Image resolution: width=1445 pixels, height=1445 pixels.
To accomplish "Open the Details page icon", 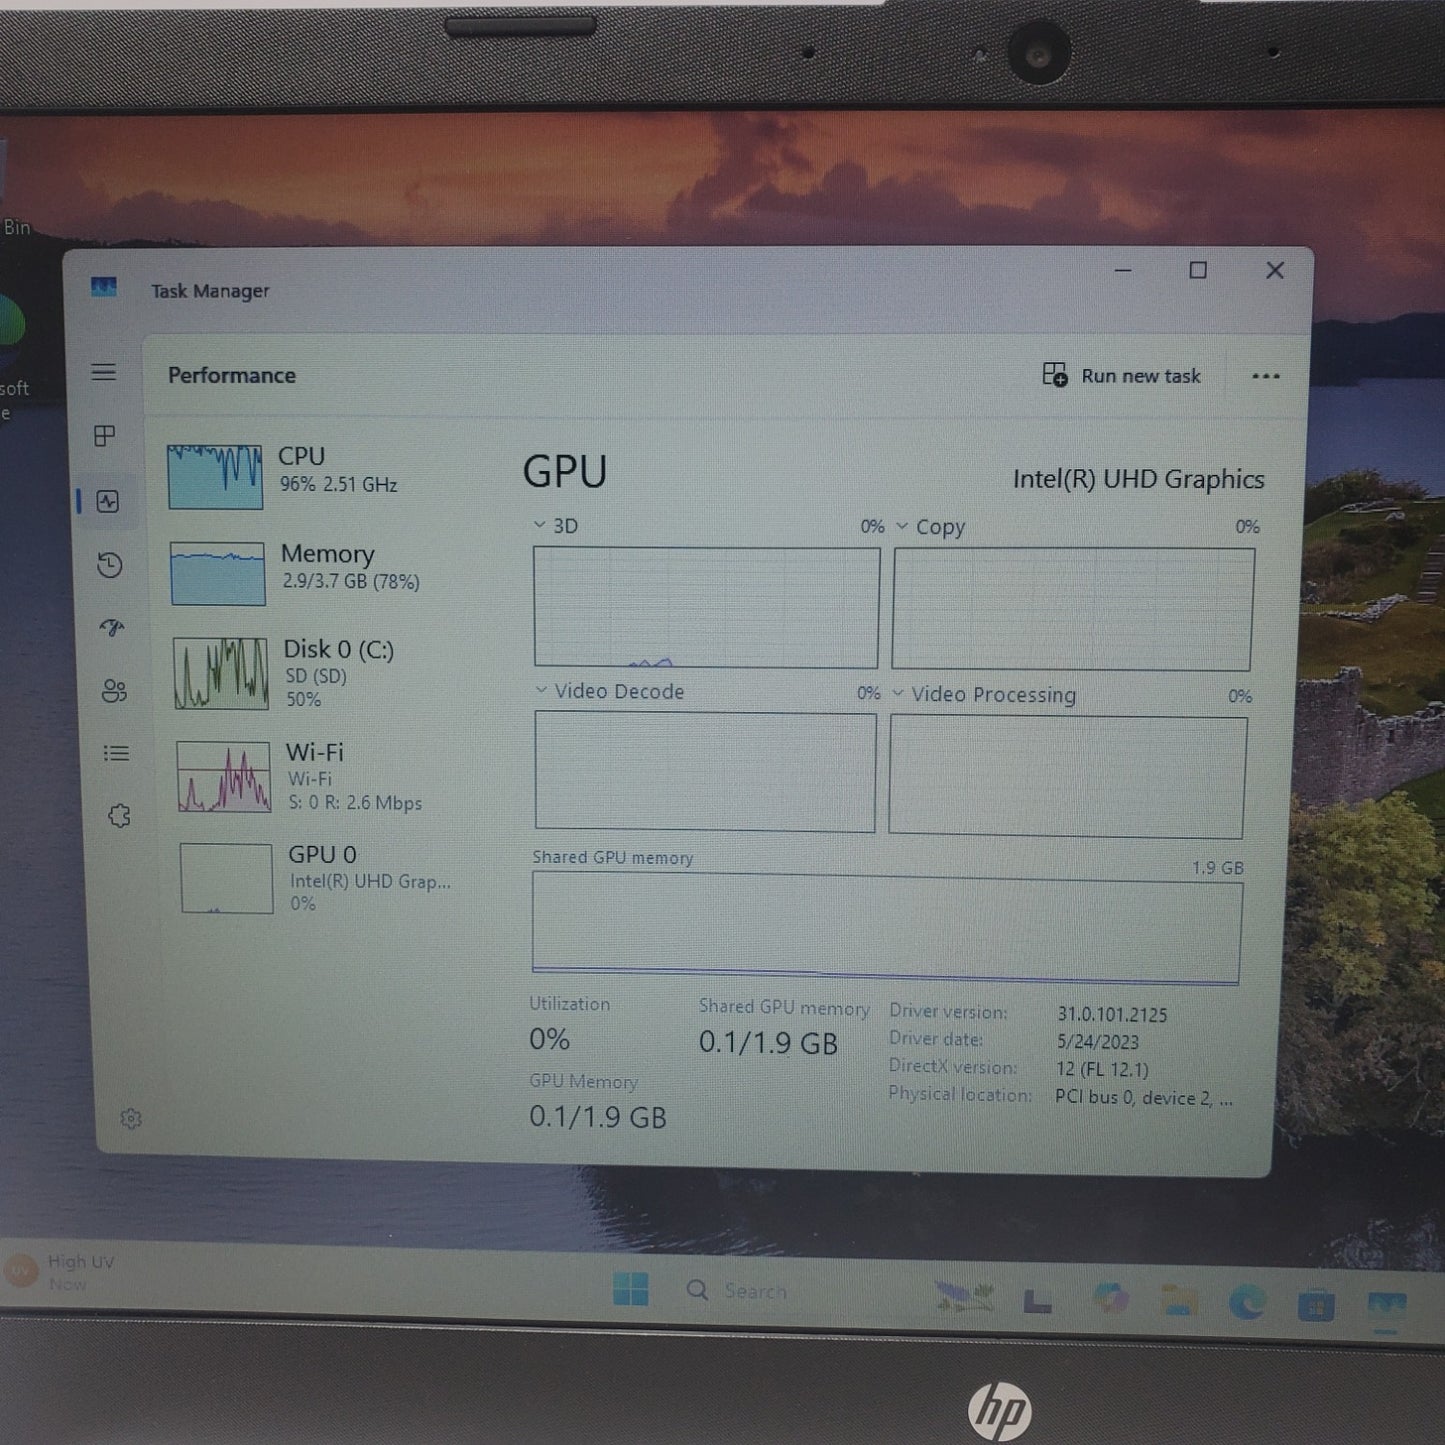I will (116, 753).
